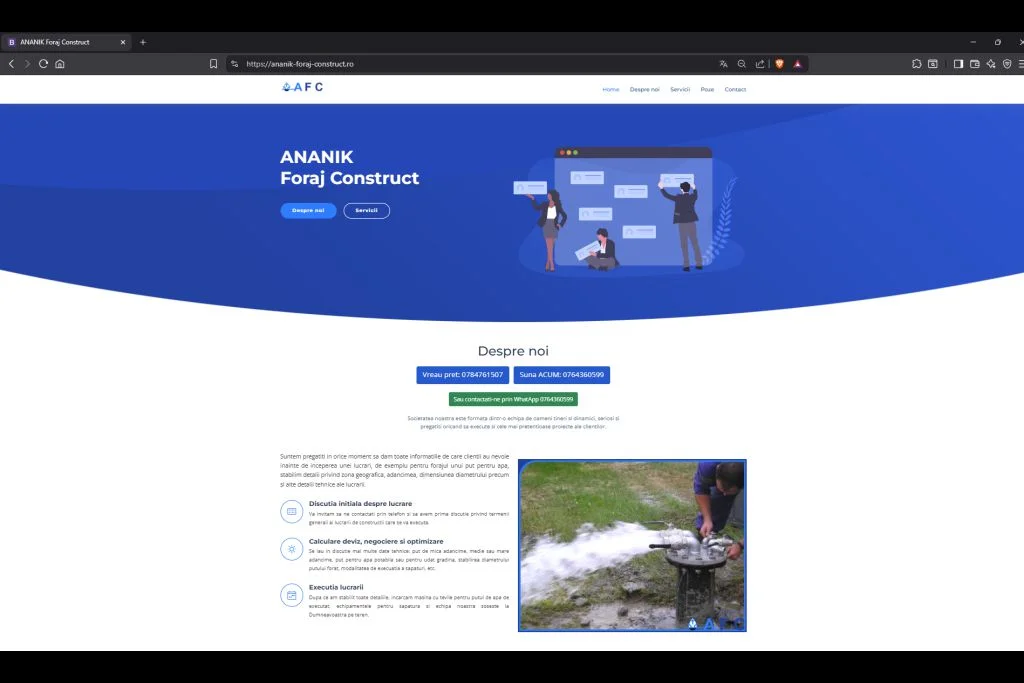Go to Contact in the top menu
The width and height of the screenshot is (1024, 683).
(735, 90)
